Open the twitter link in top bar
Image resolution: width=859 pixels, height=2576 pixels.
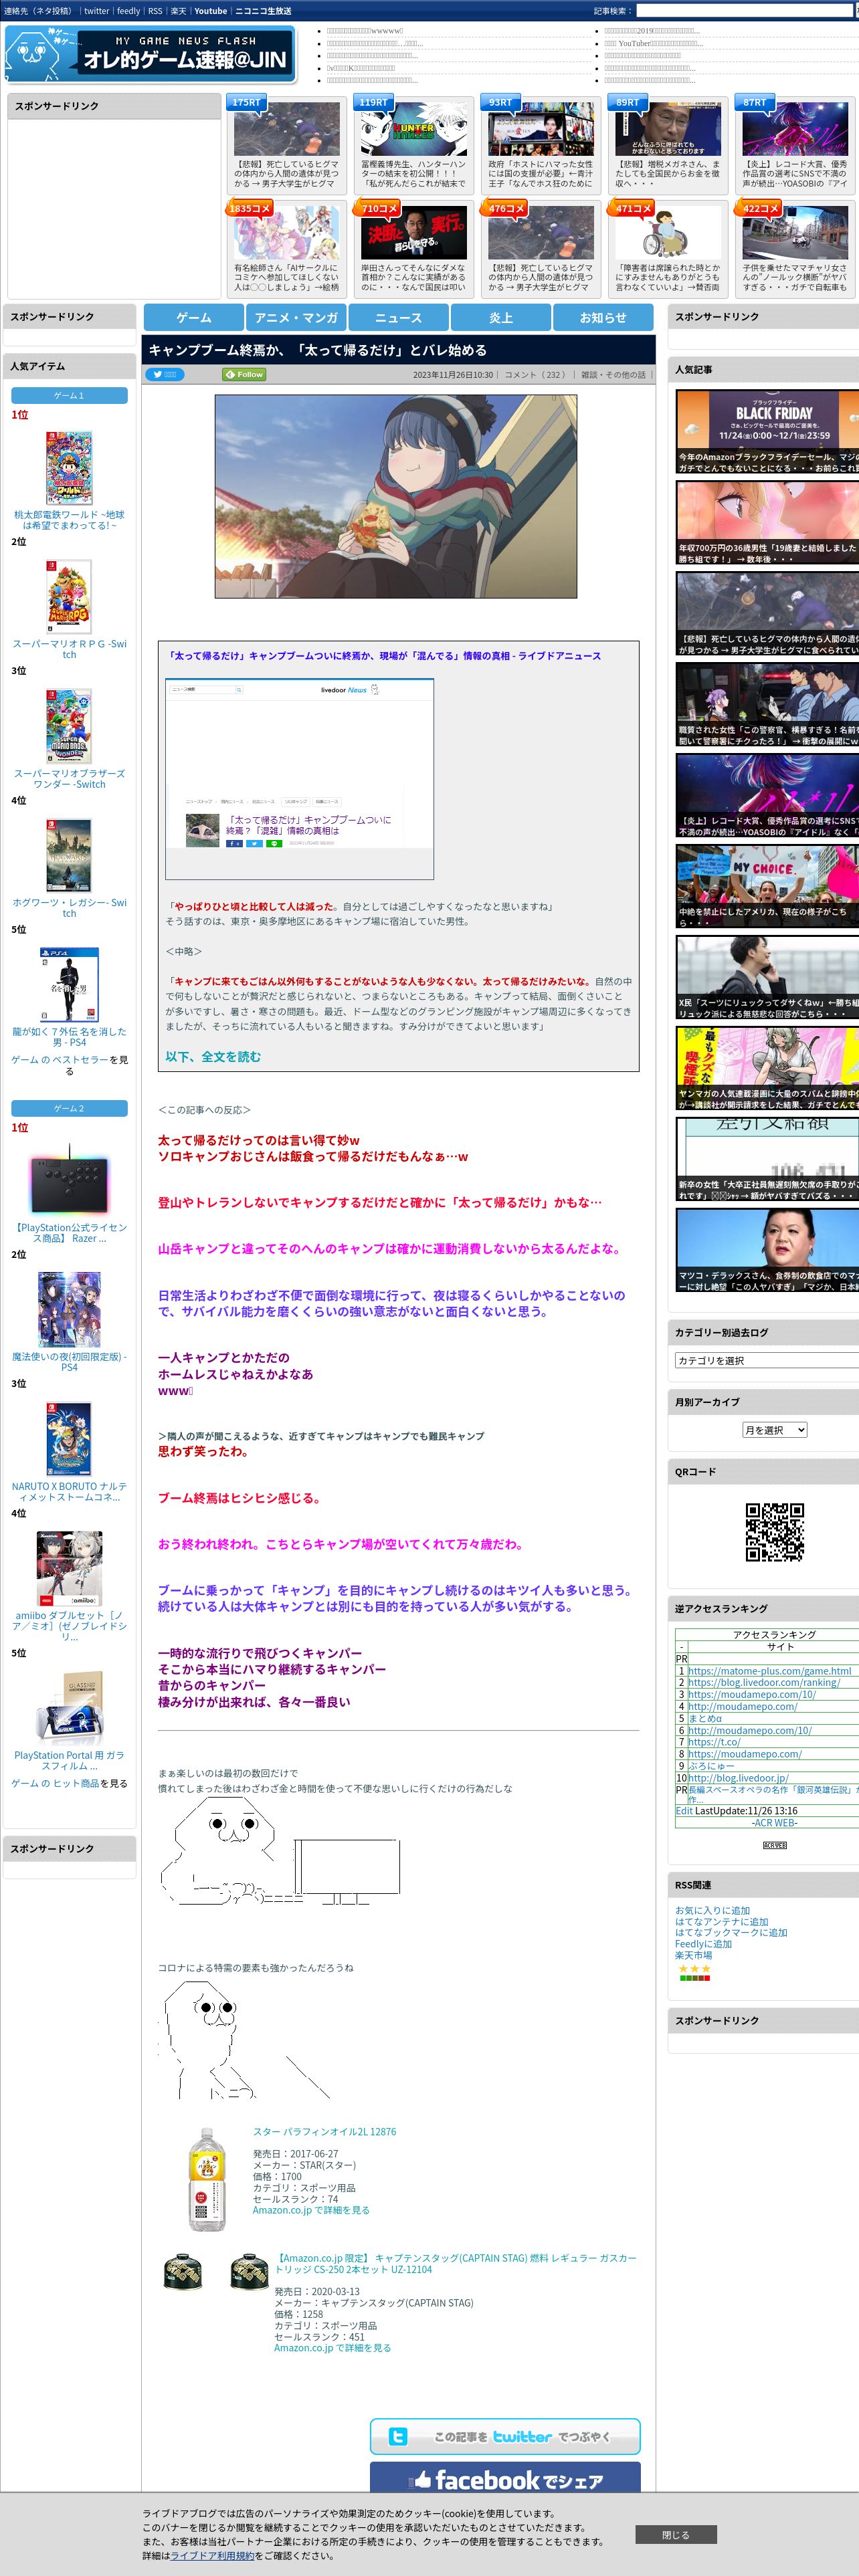pos(97,11)
